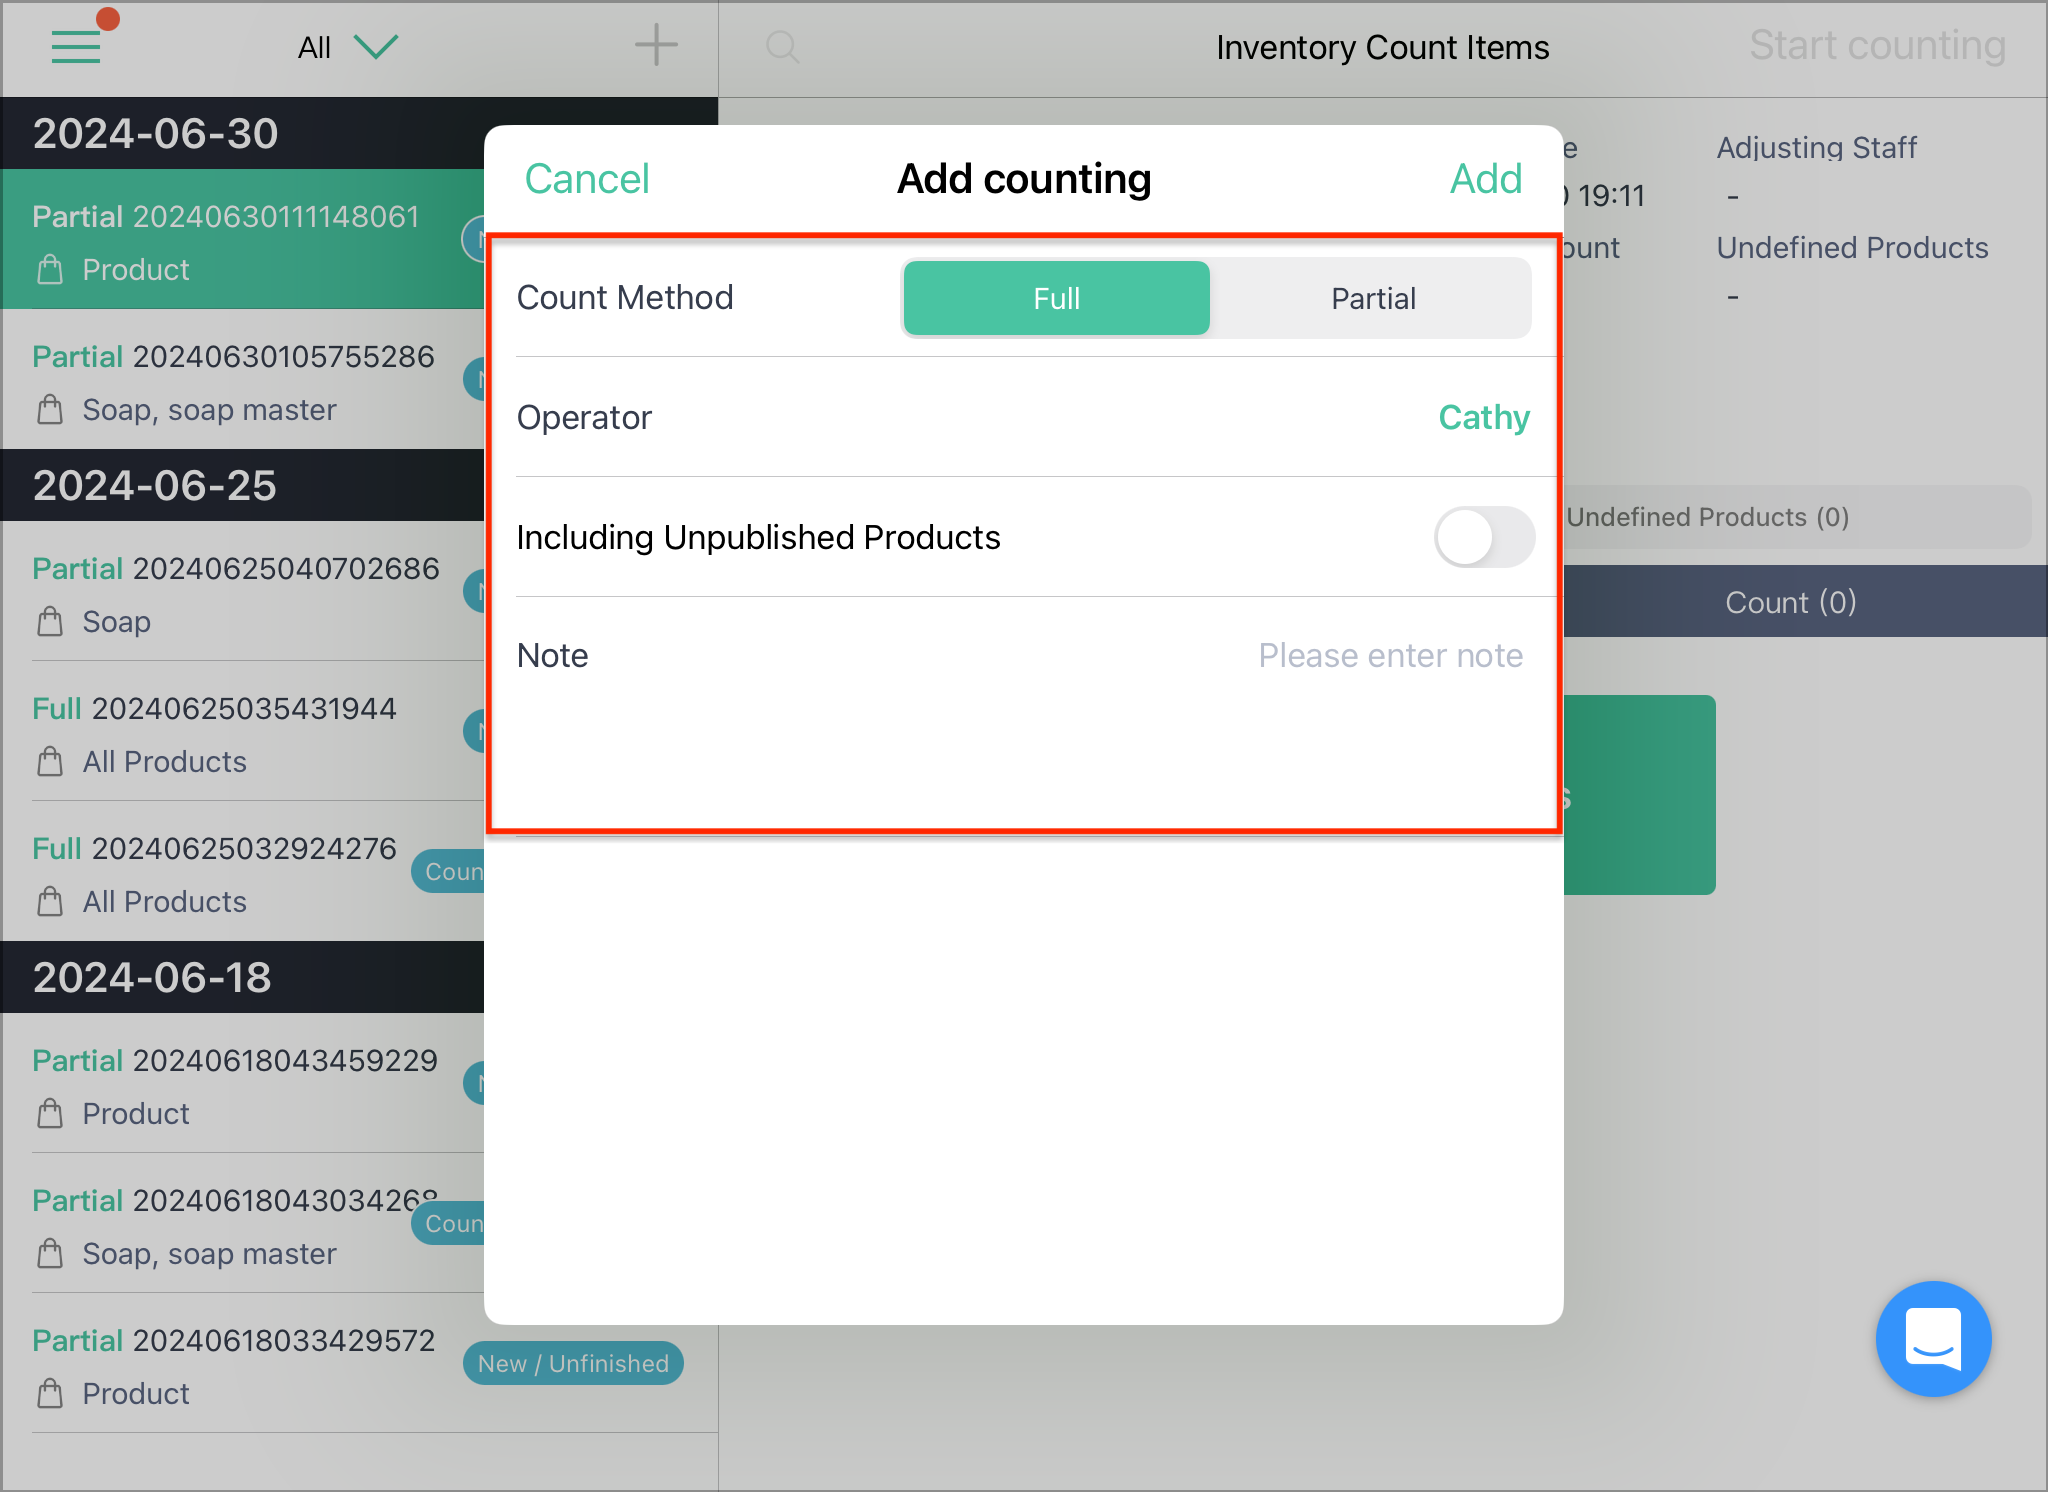This screenshot has width=2048, height=1492.
Task: Open the blue chat support bubble
Action: tap(1933, 1338)
